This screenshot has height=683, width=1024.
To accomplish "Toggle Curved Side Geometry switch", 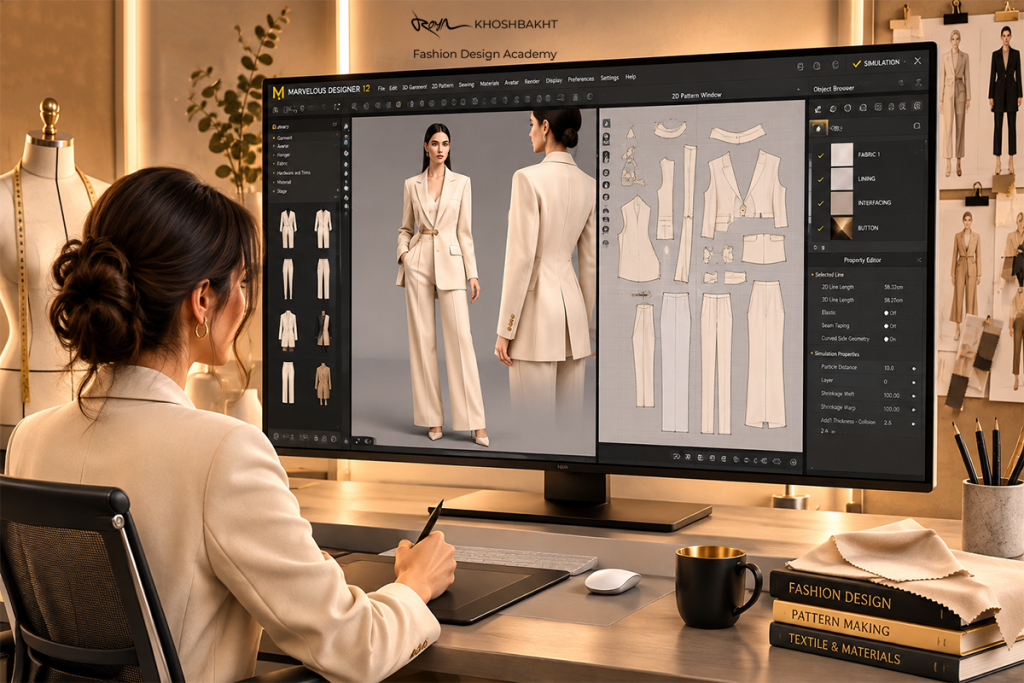I will tap(887, 340).
